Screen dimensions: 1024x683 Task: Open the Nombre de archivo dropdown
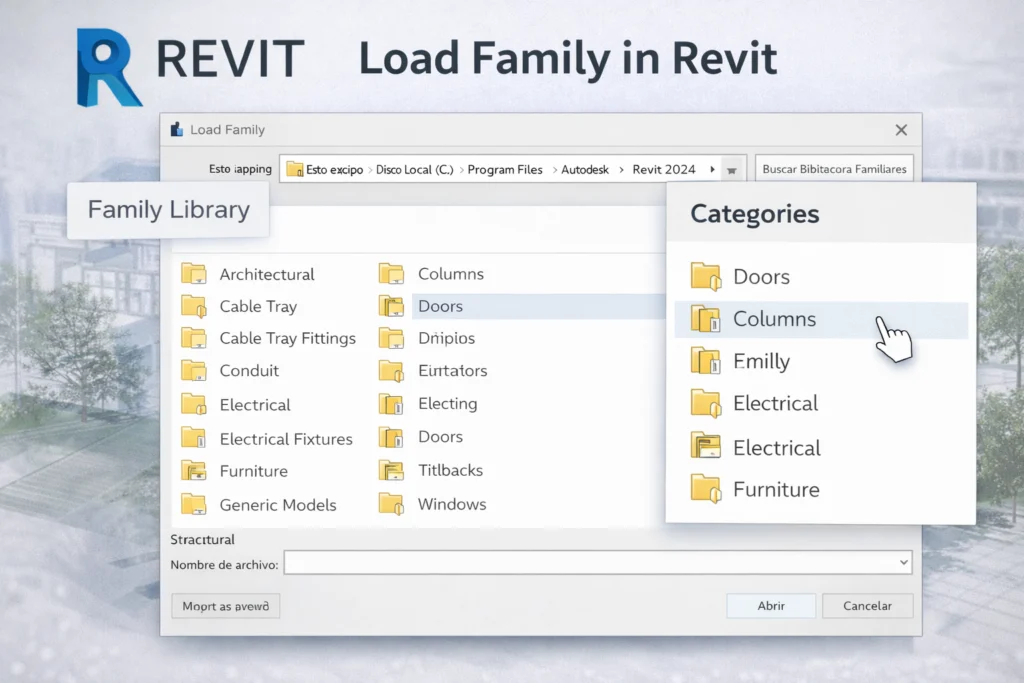(x=901, y=562)
